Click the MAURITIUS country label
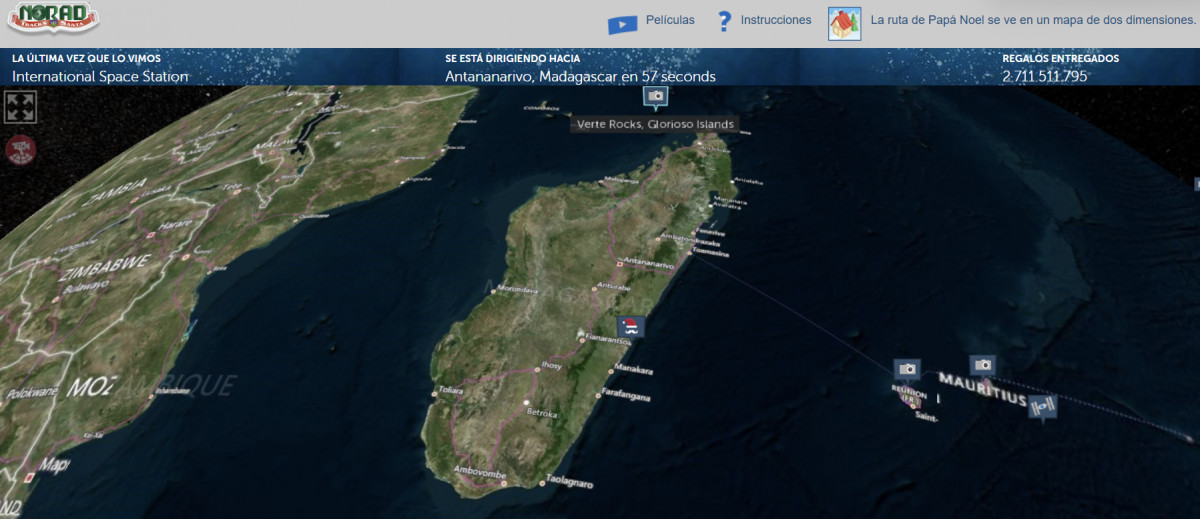 coord(982,389)
